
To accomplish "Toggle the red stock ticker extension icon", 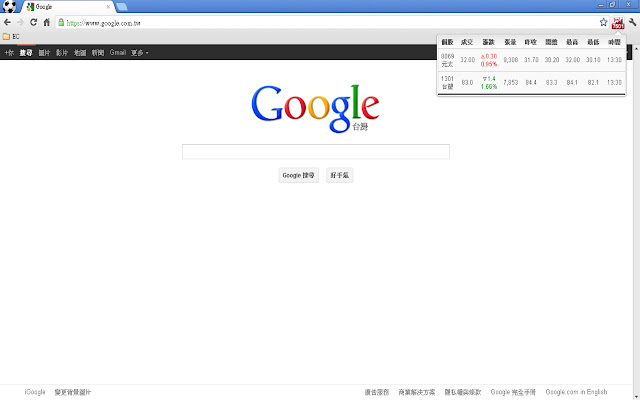I will coord(618,23).
